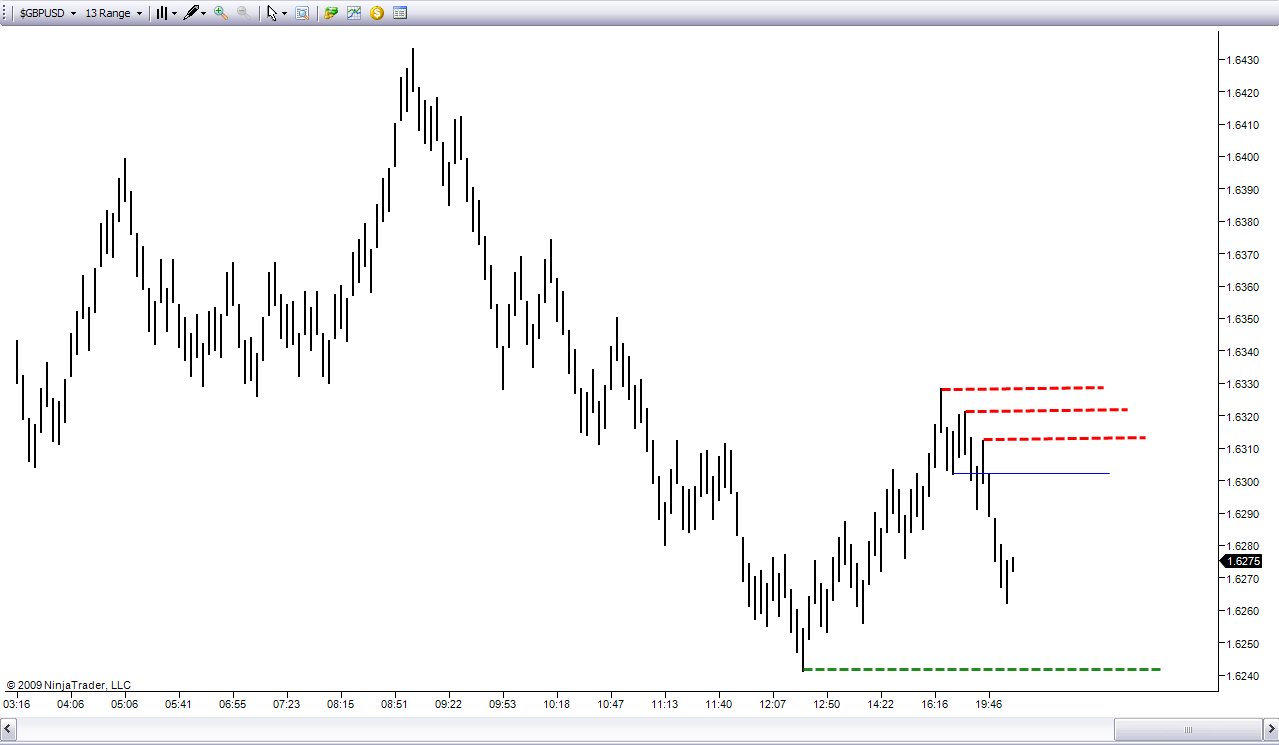Image resolution: width=1279 pixels, height=745 pixels.
Task: Open the $GBPUSD instrument dropdown
Action: click(47, 14)
